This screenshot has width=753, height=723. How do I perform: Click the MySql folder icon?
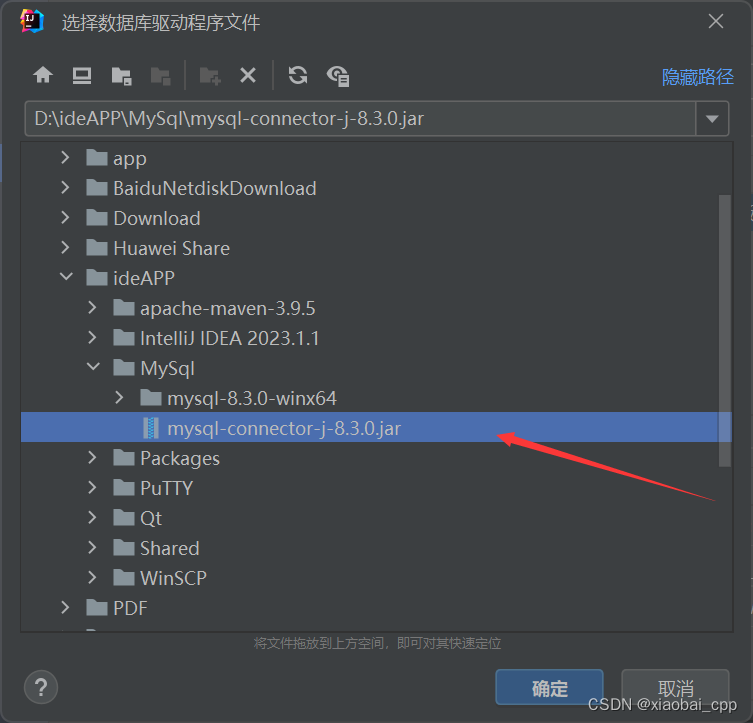[123, 368]
